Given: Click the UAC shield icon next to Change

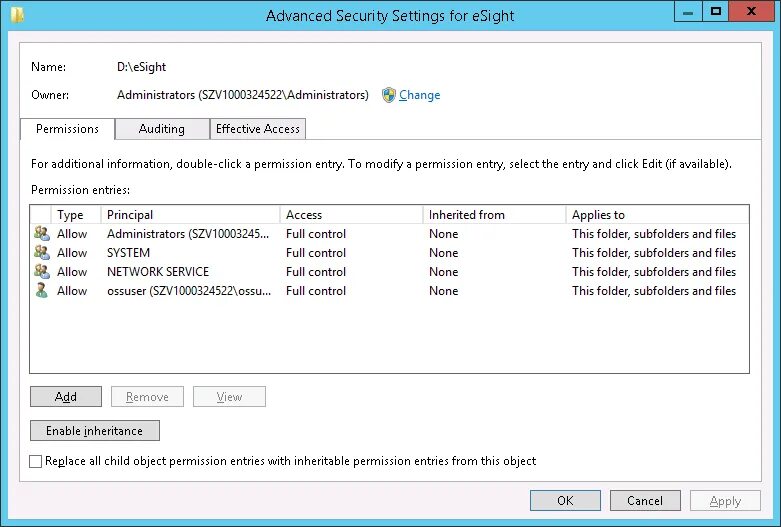Looking at the screenshot, I should click(x=389, y=95).
